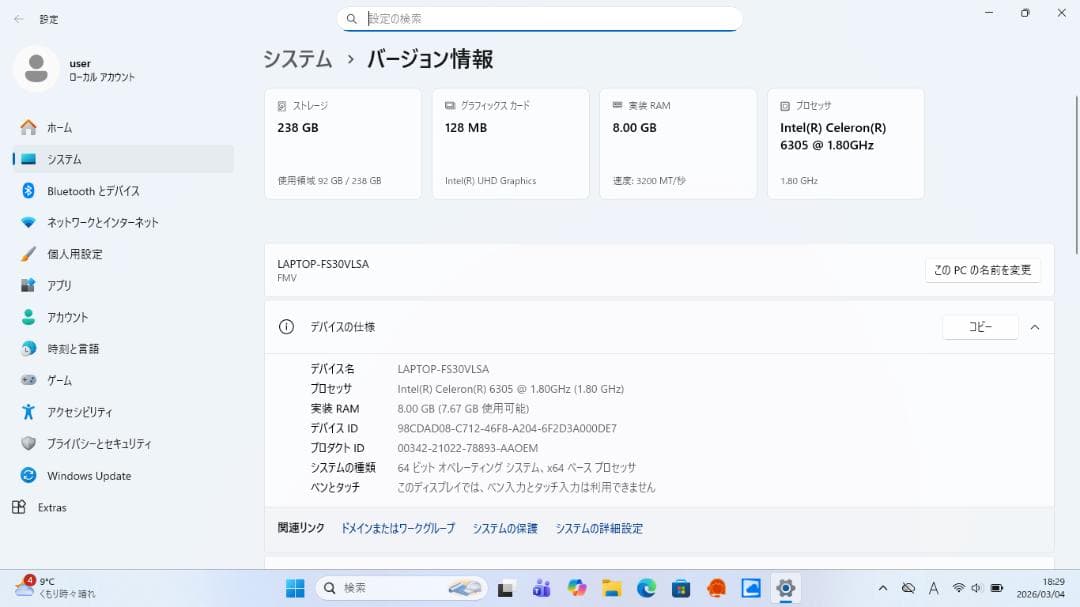Click the アクセシビリティ figure icon
Image resolution: width=1080 pixels, height=607 pixels.
(28, 412)
